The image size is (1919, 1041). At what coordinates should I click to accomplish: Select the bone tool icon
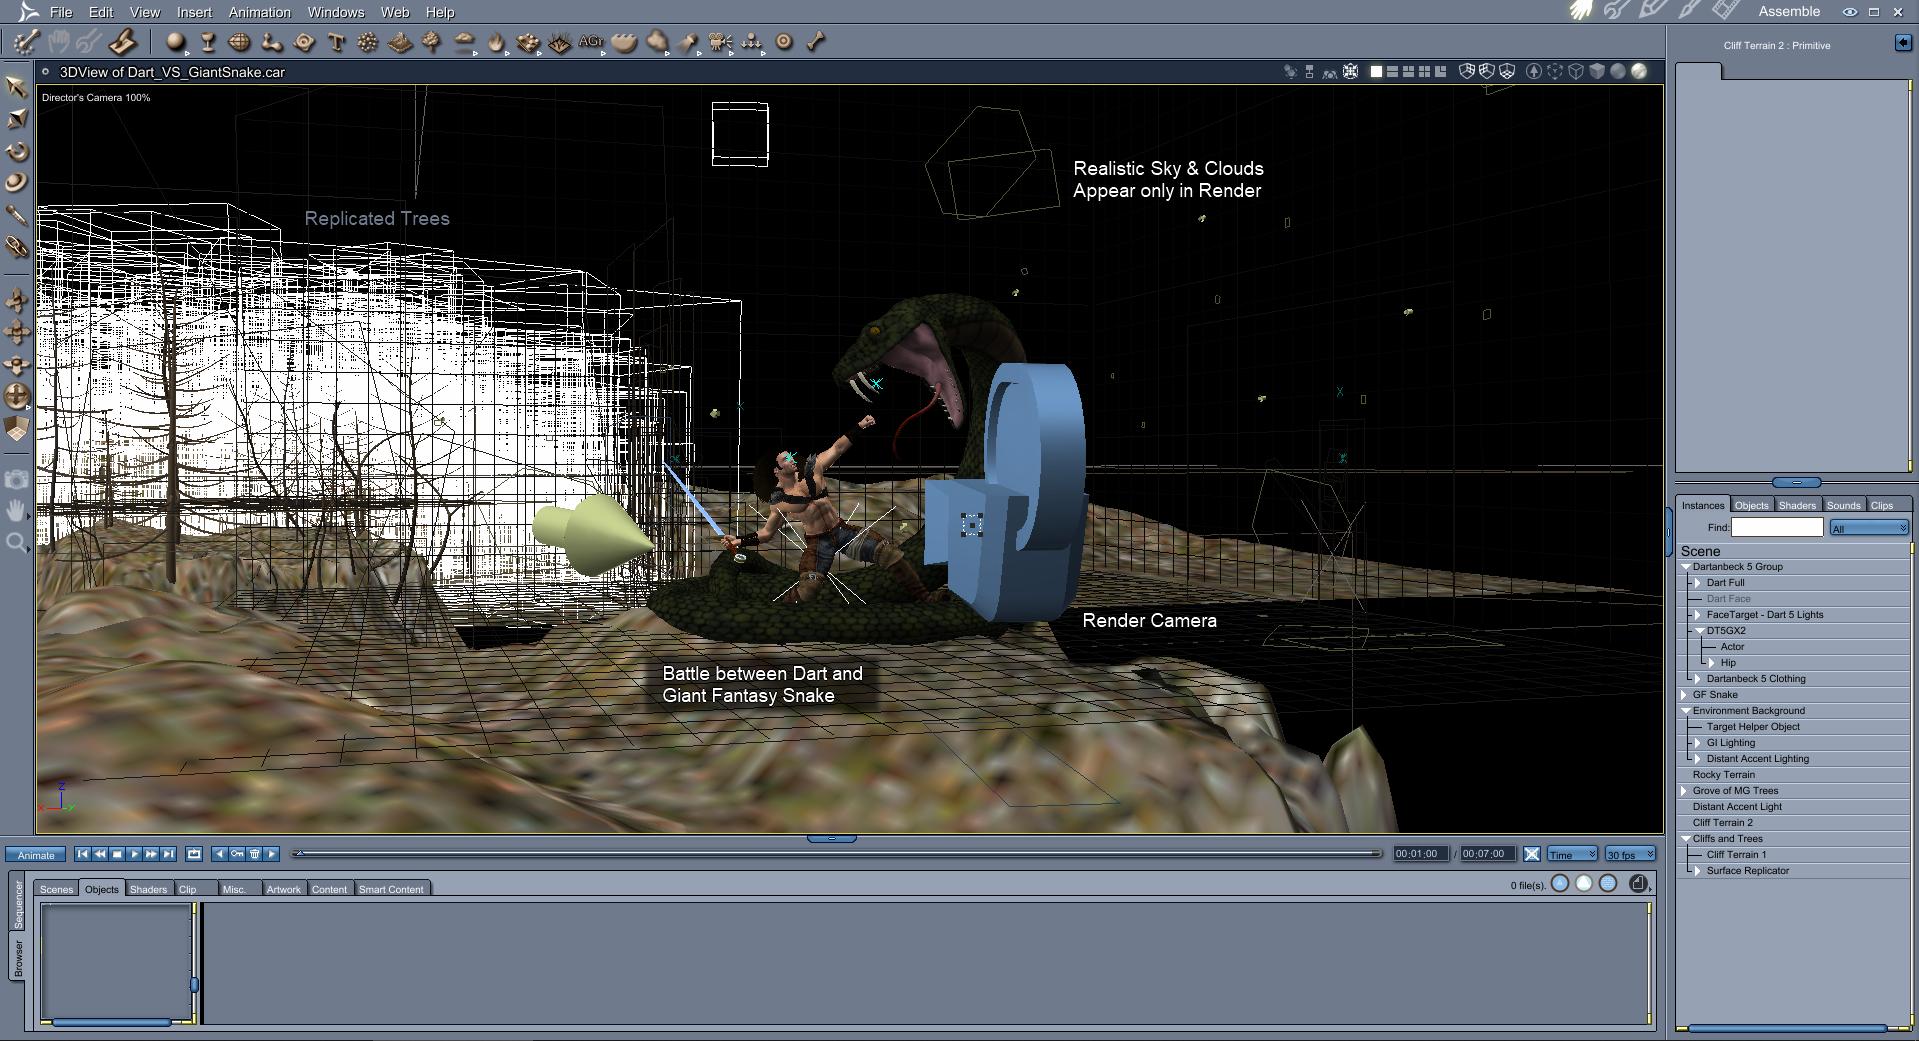(816, 42)
